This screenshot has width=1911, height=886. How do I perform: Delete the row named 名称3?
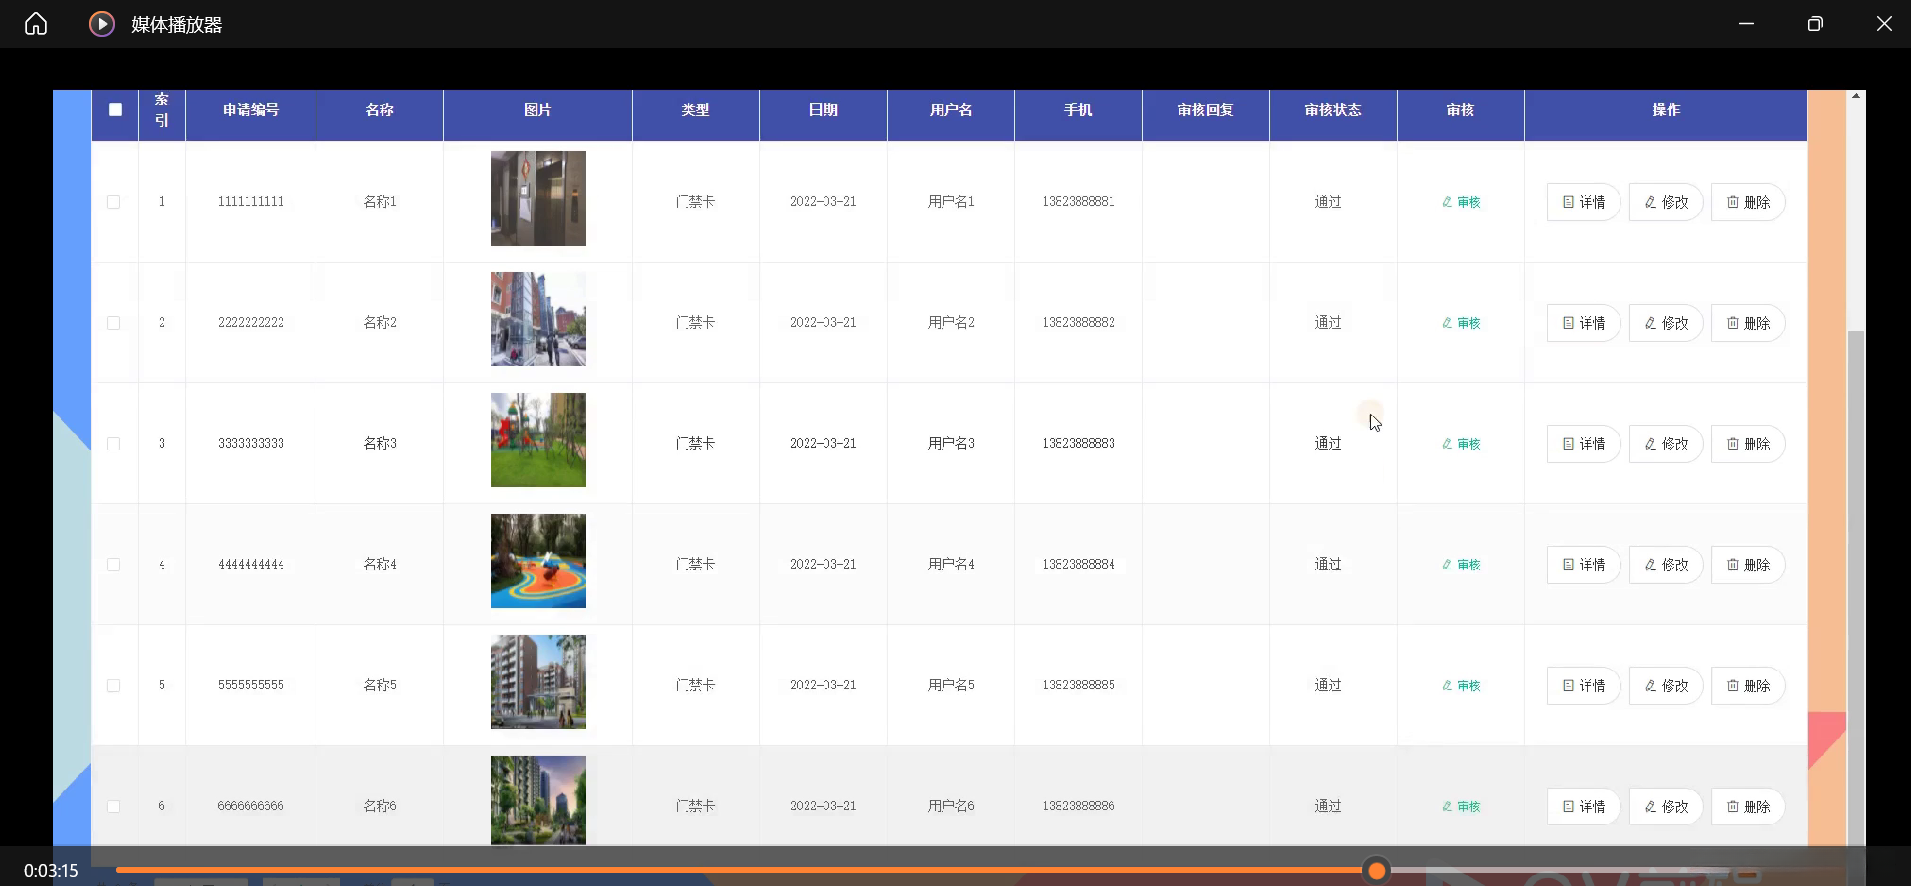pos(1747,444)
